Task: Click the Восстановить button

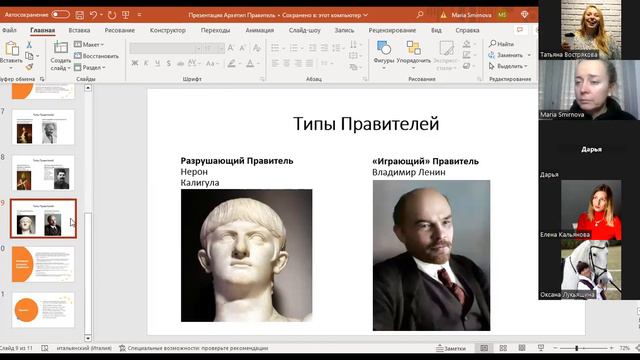Action: click(x=96, y=56)
